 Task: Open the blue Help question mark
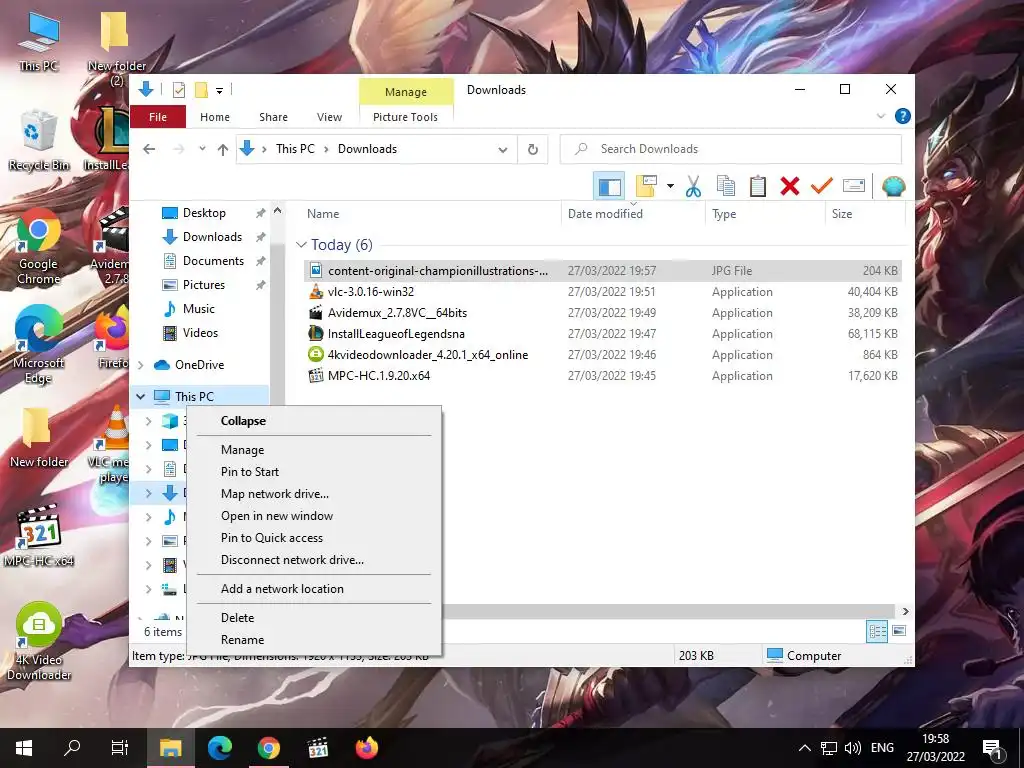pyautogui.click(x=903, y=116)
